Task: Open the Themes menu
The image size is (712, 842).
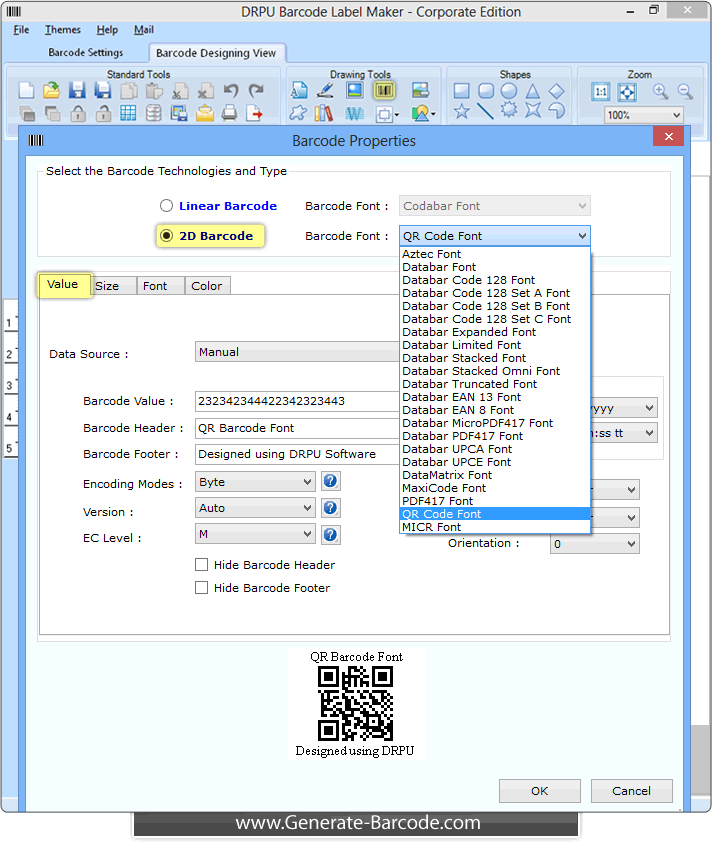Action: [63, 30]
